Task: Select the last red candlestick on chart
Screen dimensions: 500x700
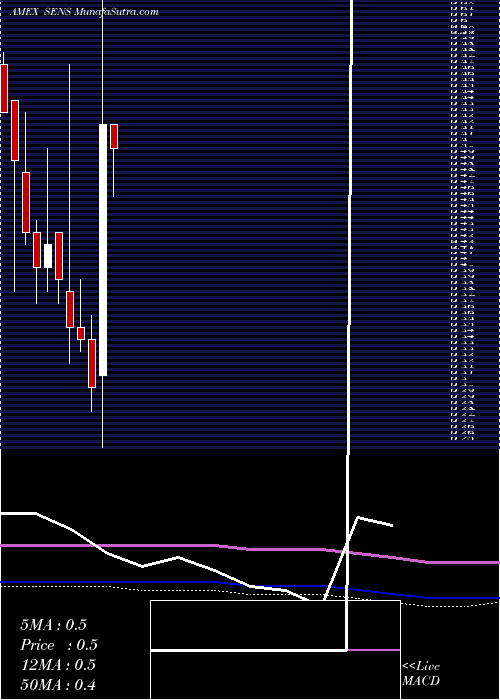Action: [114, 136]
